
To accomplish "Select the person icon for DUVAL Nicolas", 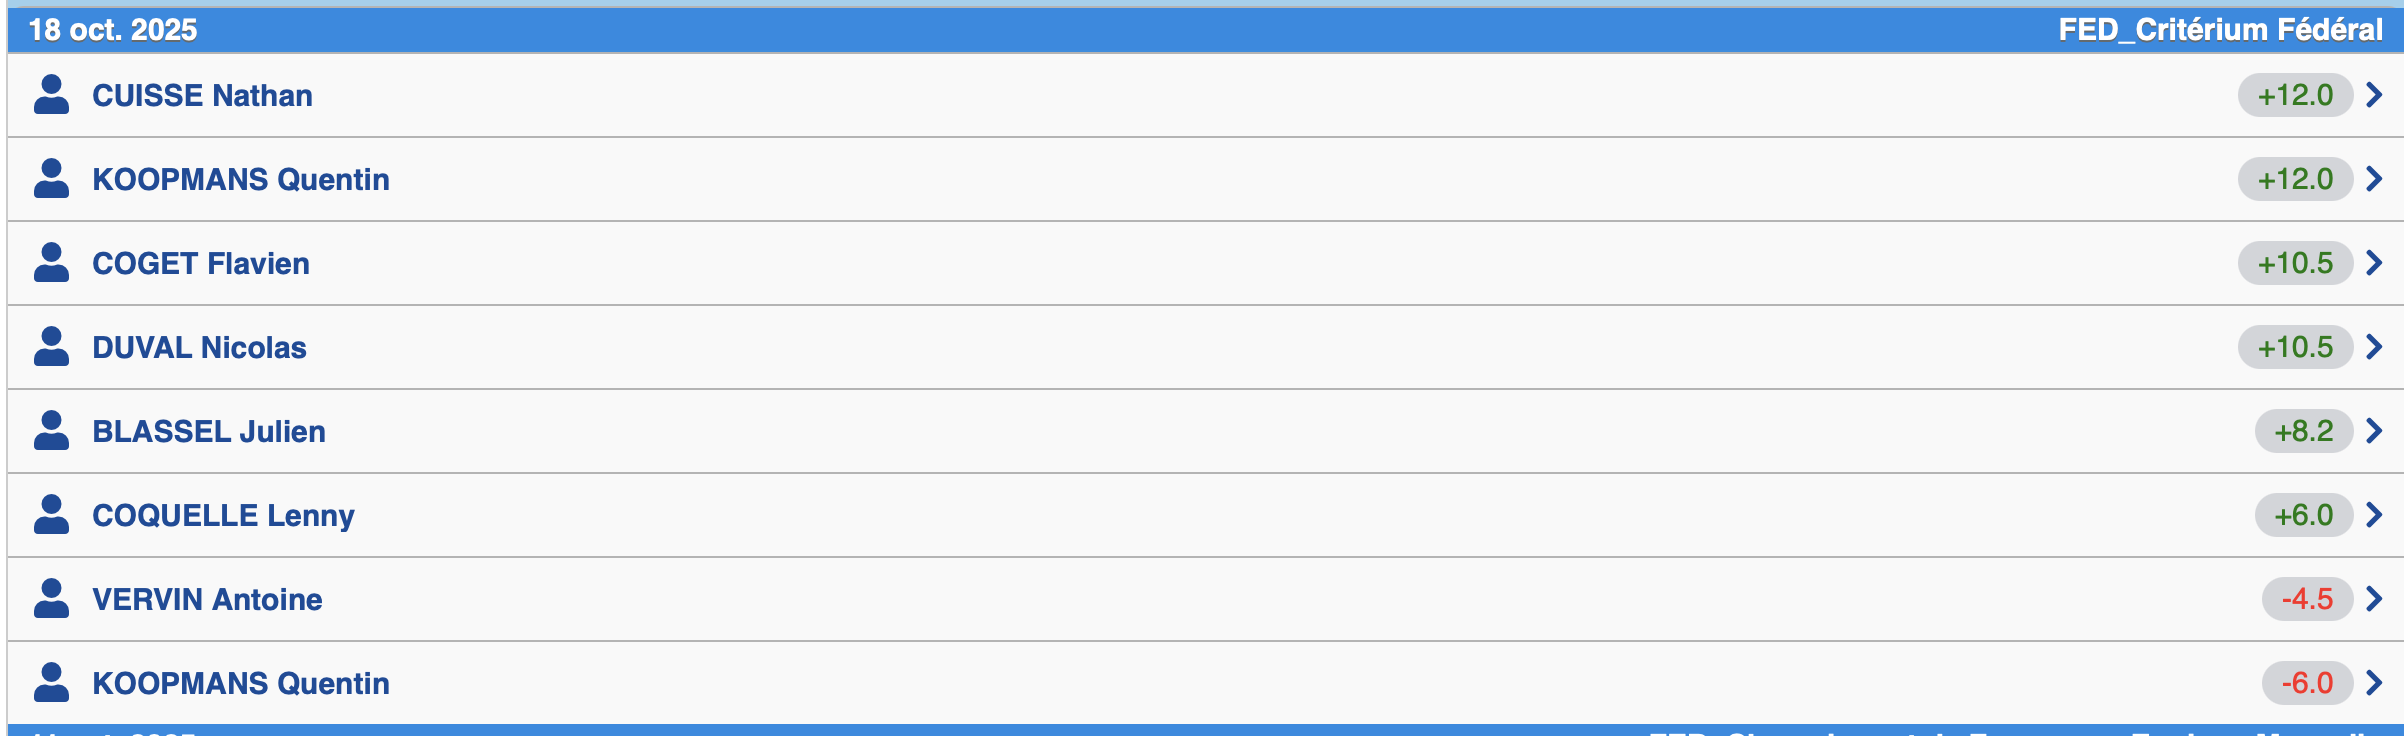I will click(51, 347).
